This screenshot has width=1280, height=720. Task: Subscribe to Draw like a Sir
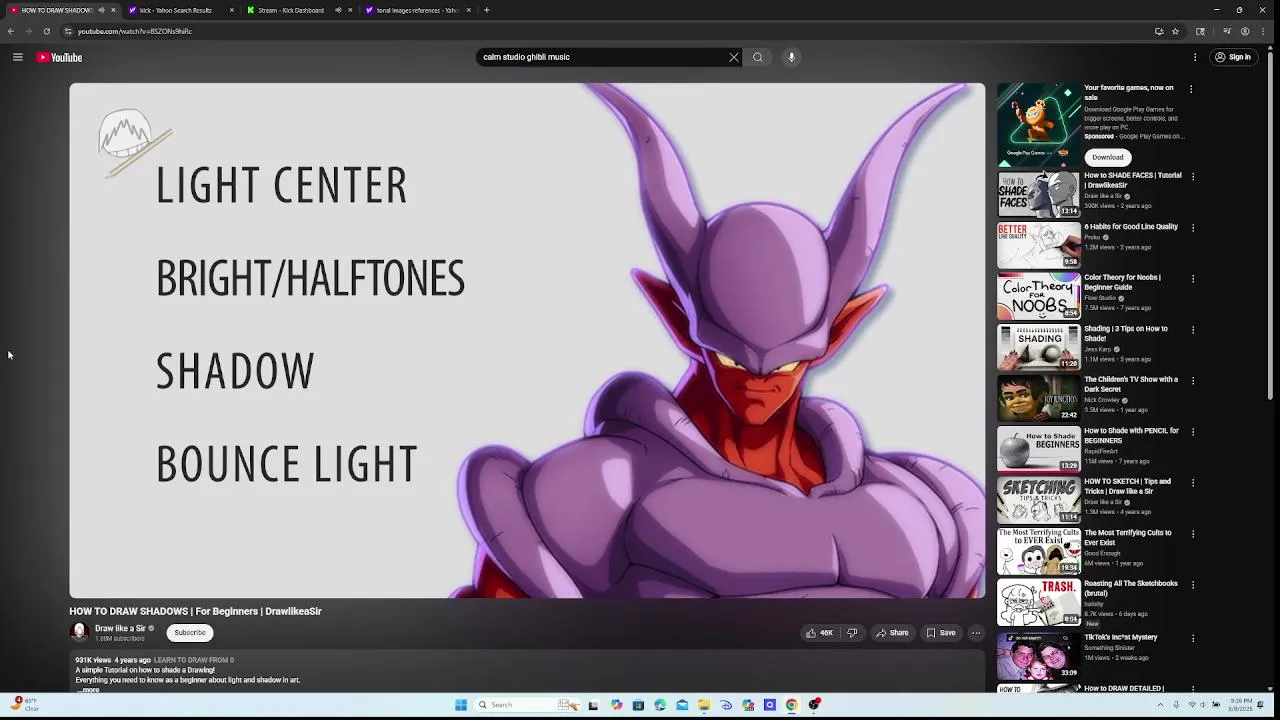(190, 632)
